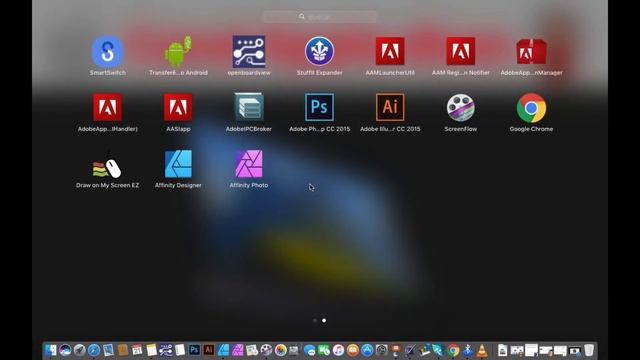Open AAMLauncherUtil app

point(390,51)
